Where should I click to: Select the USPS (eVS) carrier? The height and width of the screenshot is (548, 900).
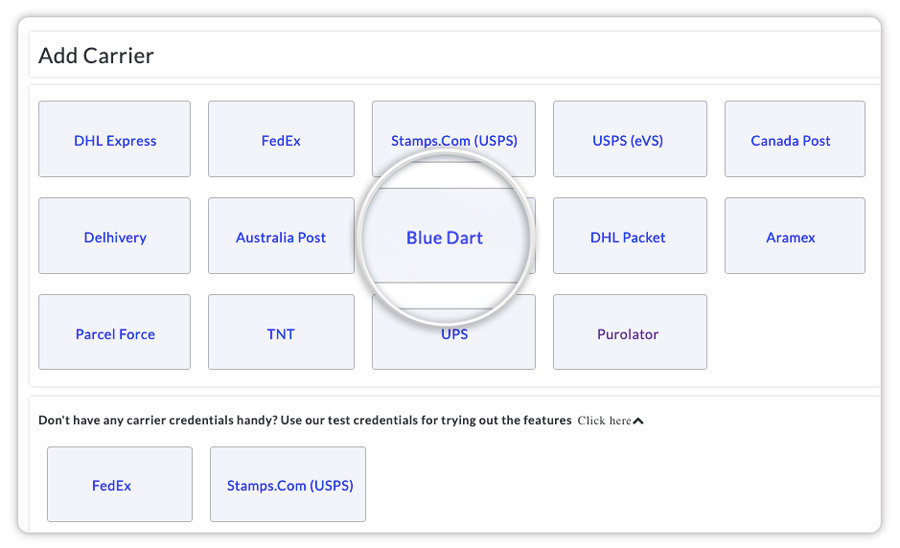[x=630, y=139]
